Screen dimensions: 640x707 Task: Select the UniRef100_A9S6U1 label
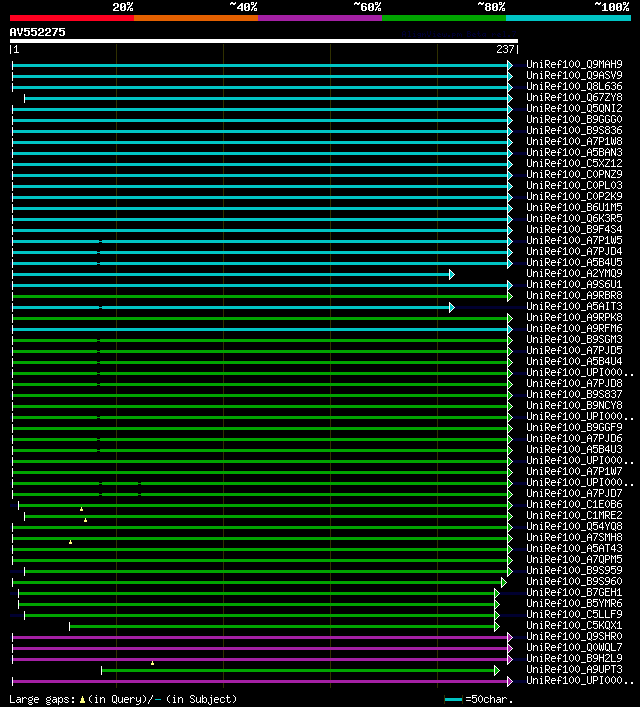[574, 284]
